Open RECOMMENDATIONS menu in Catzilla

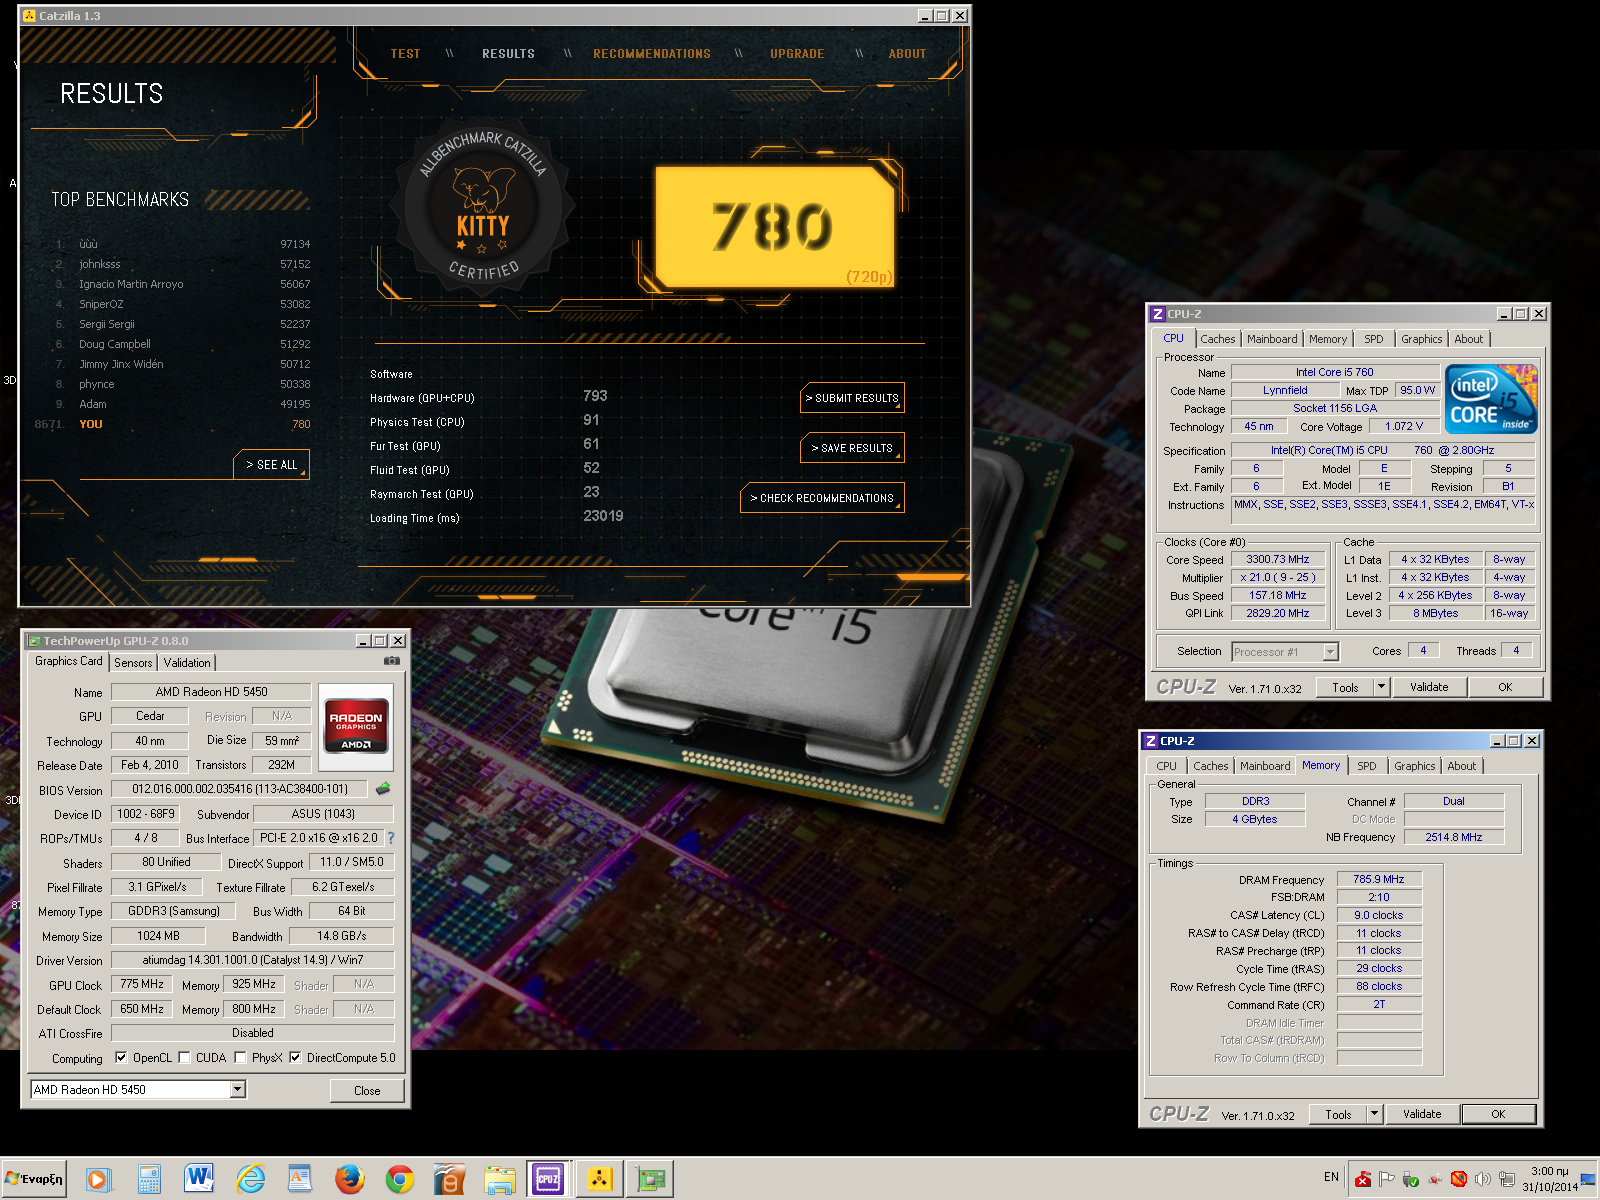pyautogui.click(x=652, y=54)
